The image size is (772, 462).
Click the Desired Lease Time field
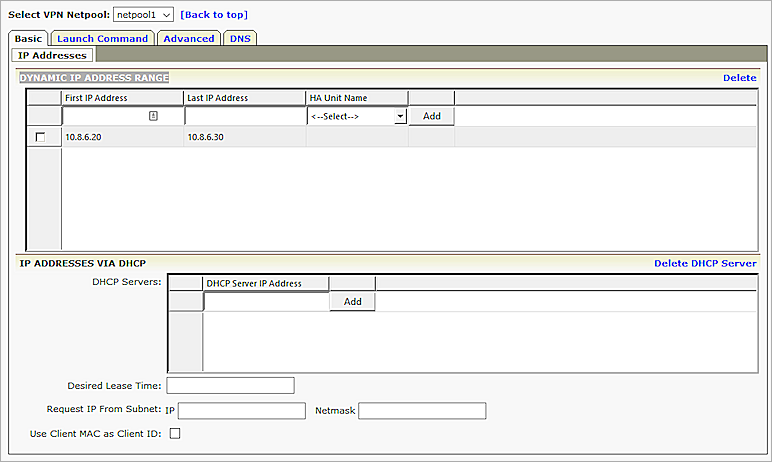[230, 385]
